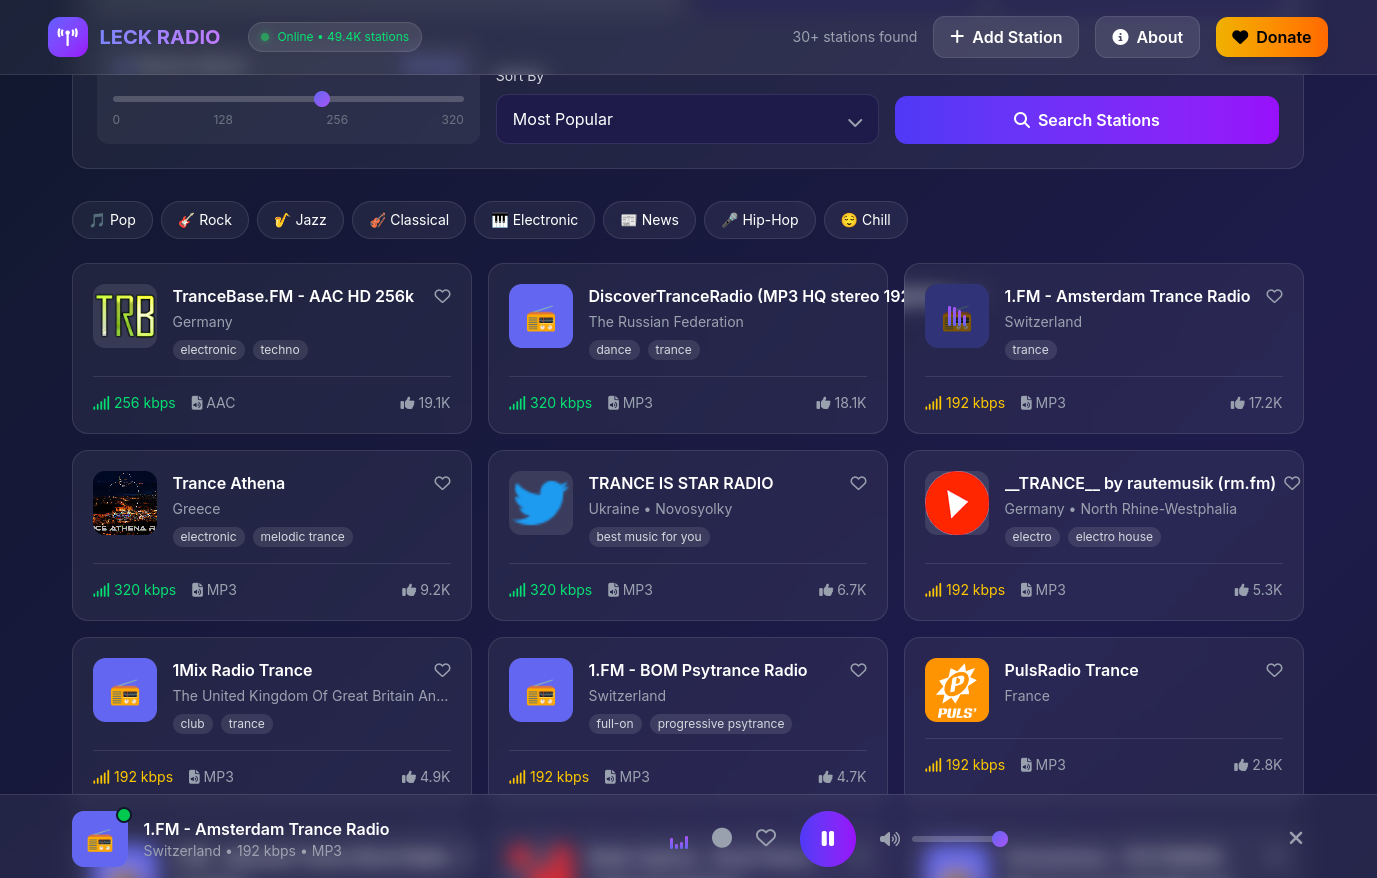
Task: Toggle favorite heart in the player bar
Action: (x=766, y=838)
